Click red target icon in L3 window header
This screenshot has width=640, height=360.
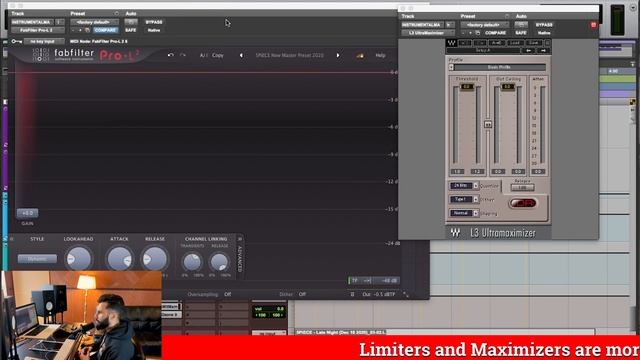point(593,25)
